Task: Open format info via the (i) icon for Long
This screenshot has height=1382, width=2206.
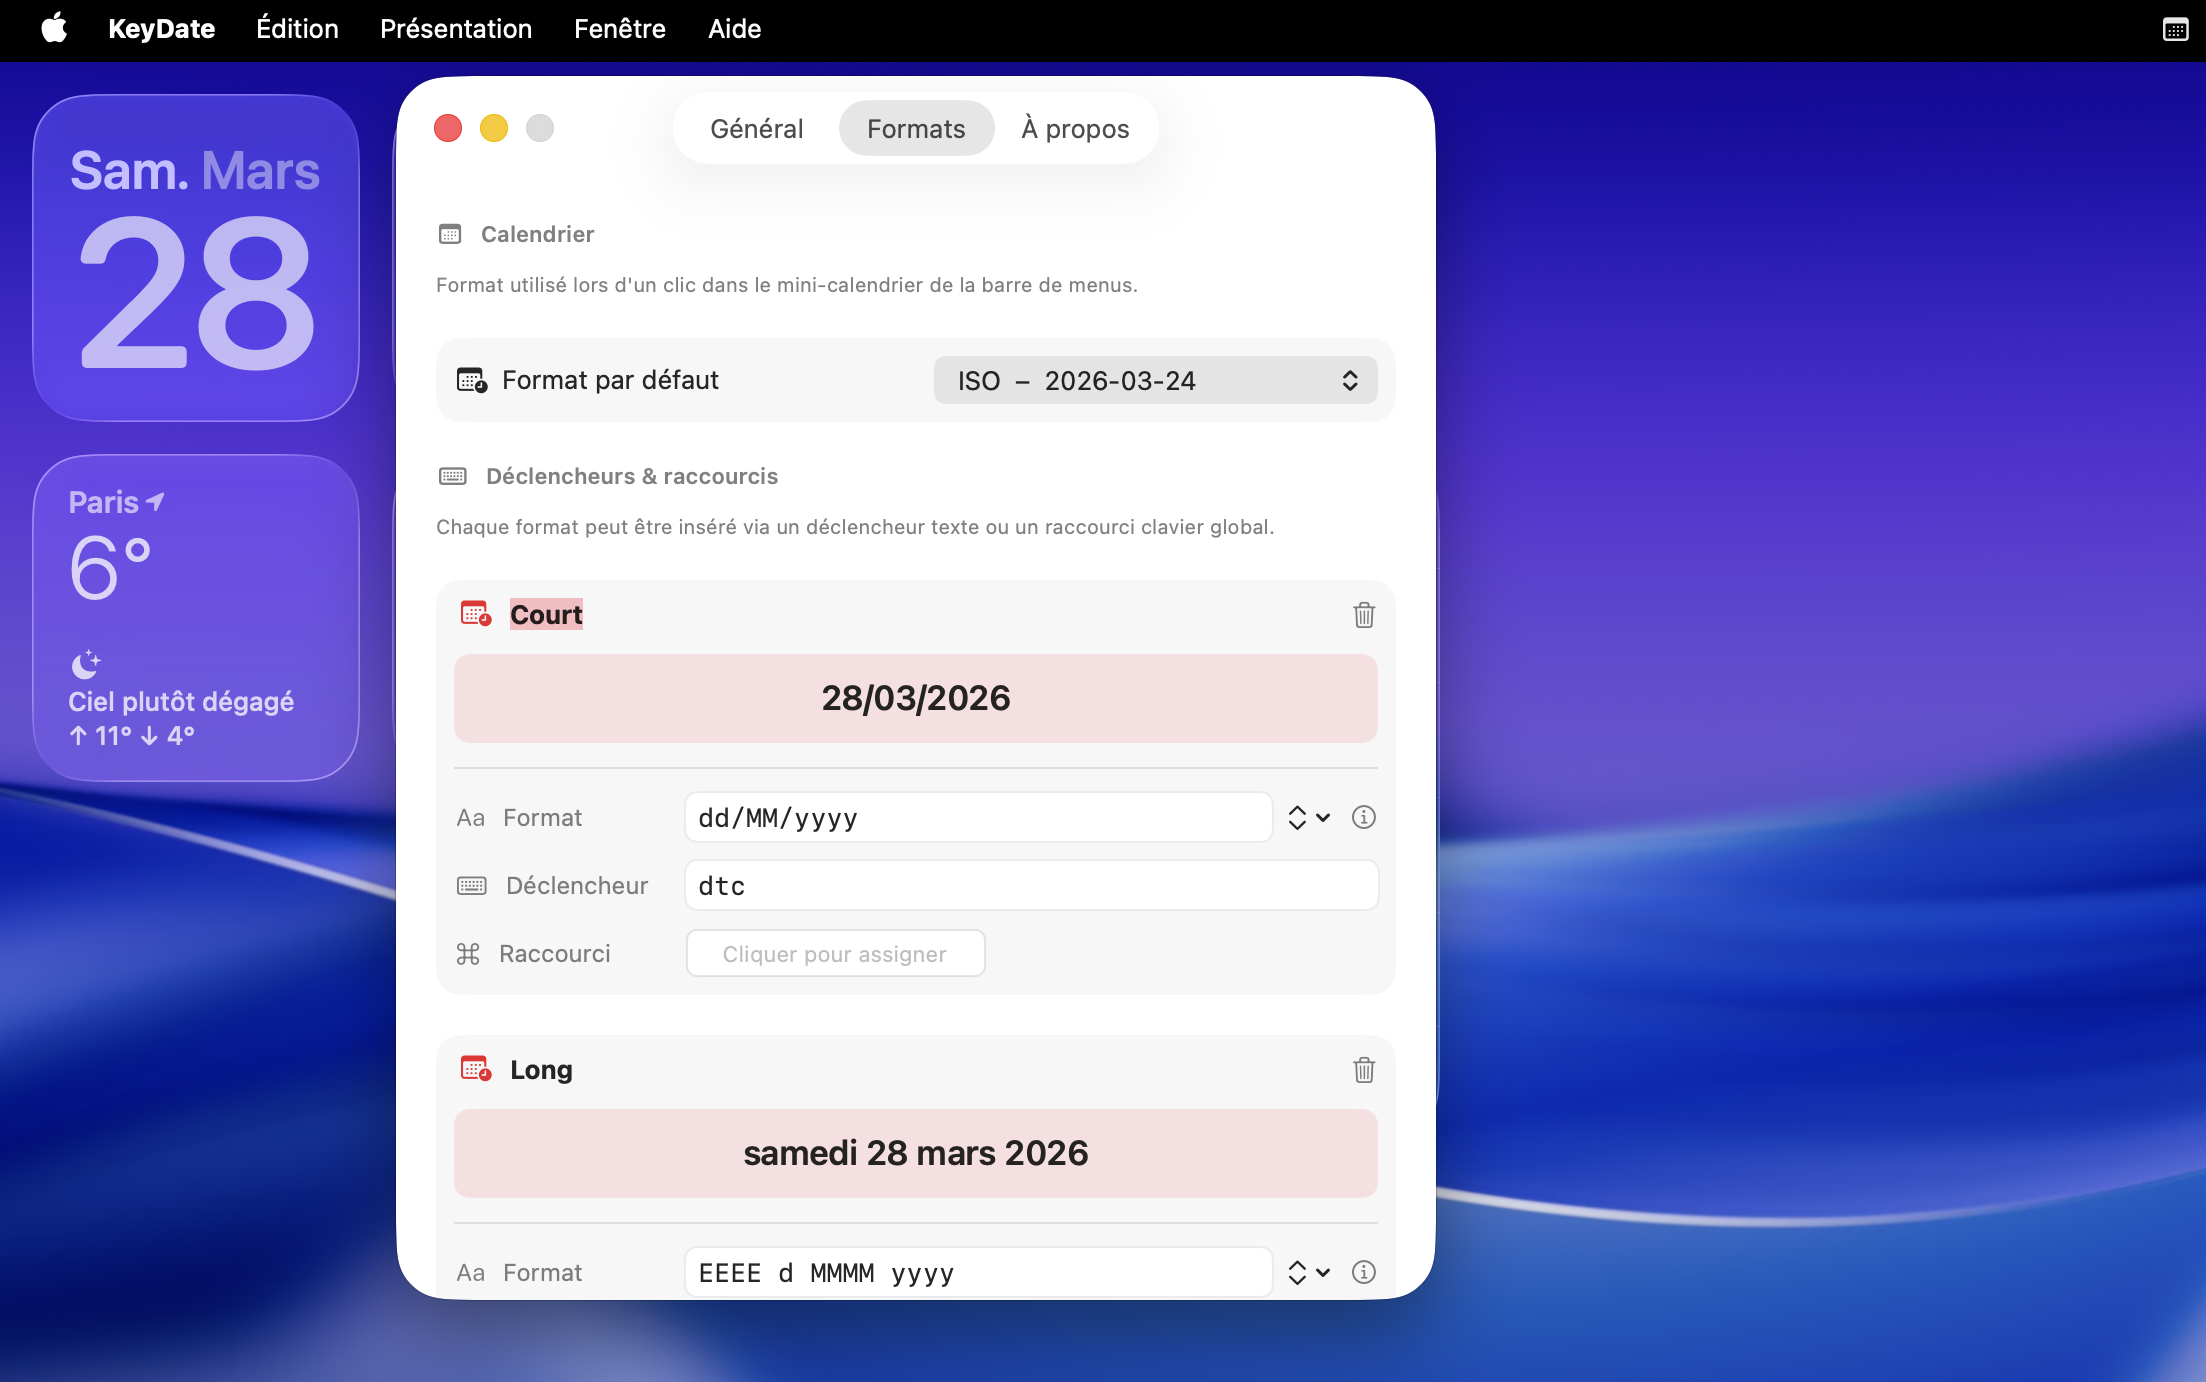Action: pos(1363,1272)
